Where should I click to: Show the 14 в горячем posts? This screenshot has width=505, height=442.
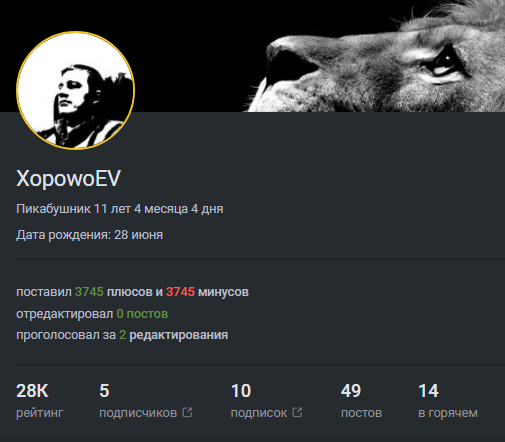pos(448,401)
